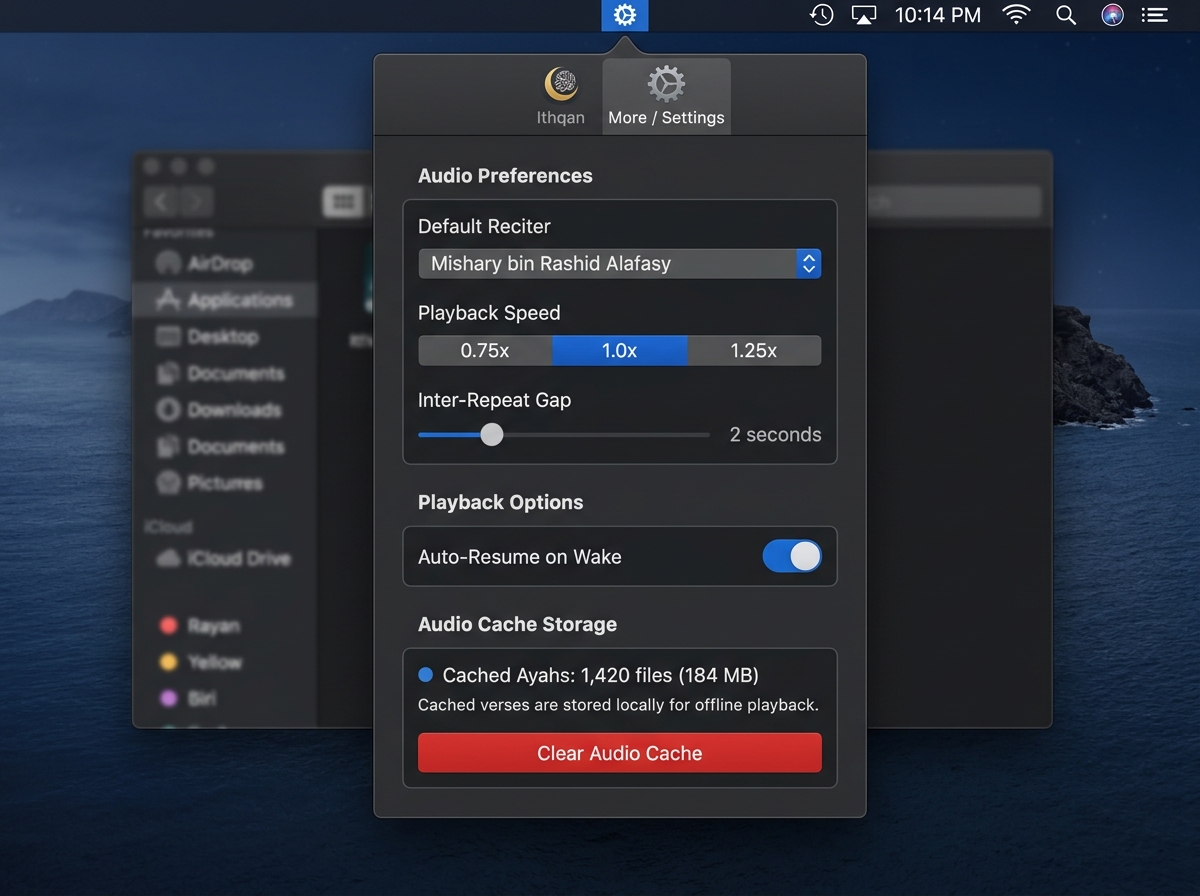1200x896 pixels.
Task: Click the Playback Options heading
Action: pyautogui.click(x=500, y=502)
